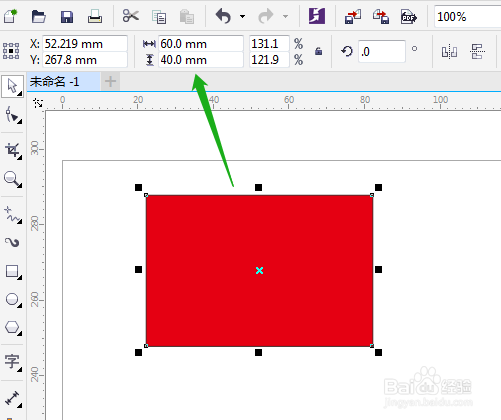Add a new document tab with plus
501x420 pixels.
(110, 81)
